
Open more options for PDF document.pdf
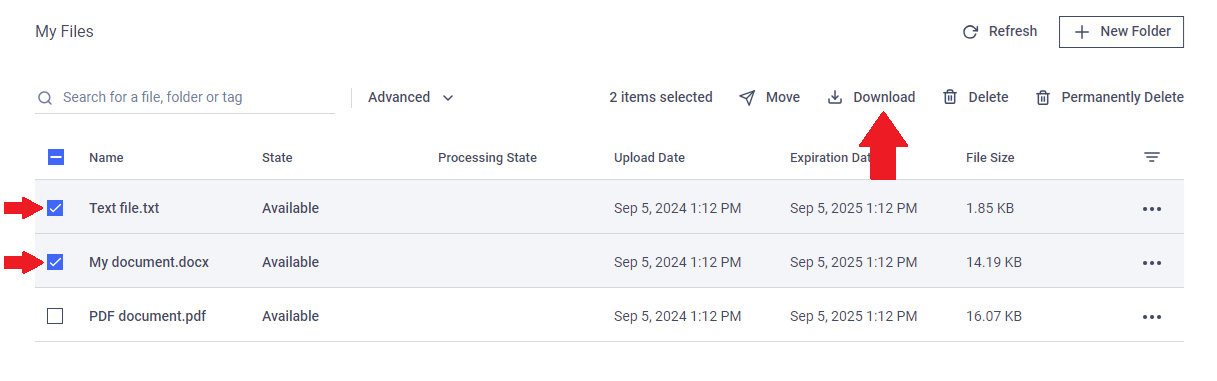coord(1152,317)
